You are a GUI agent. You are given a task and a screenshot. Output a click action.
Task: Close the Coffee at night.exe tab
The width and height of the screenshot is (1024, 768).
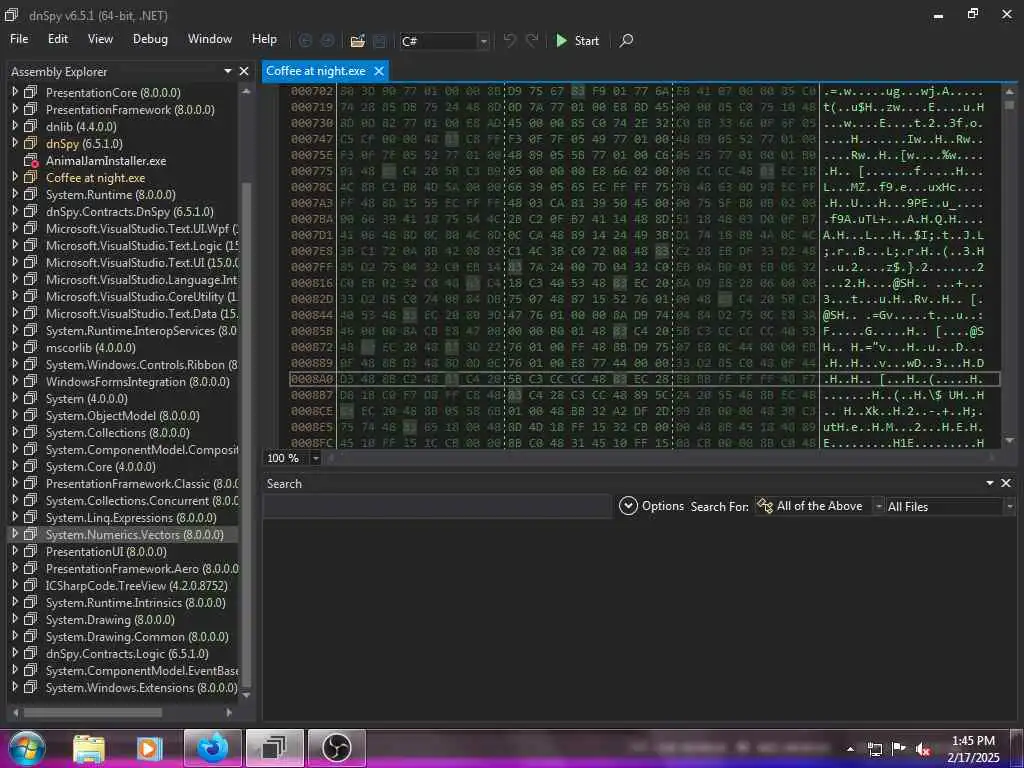click(379, 71)
